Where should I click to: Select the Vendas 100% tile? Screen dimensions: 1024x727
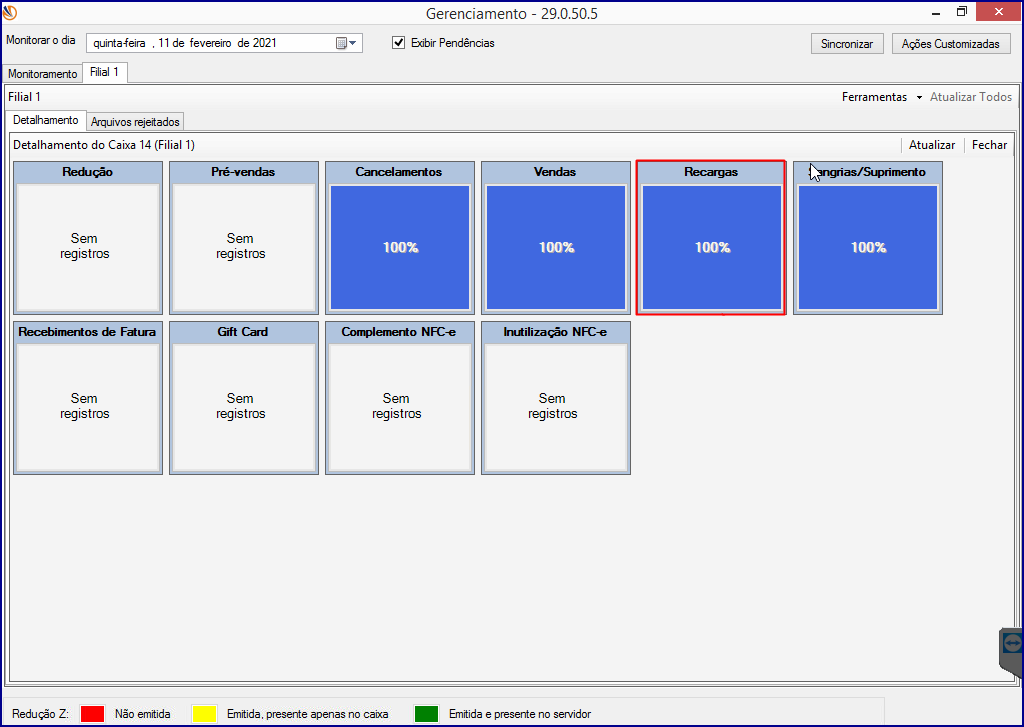coord(556,238)
